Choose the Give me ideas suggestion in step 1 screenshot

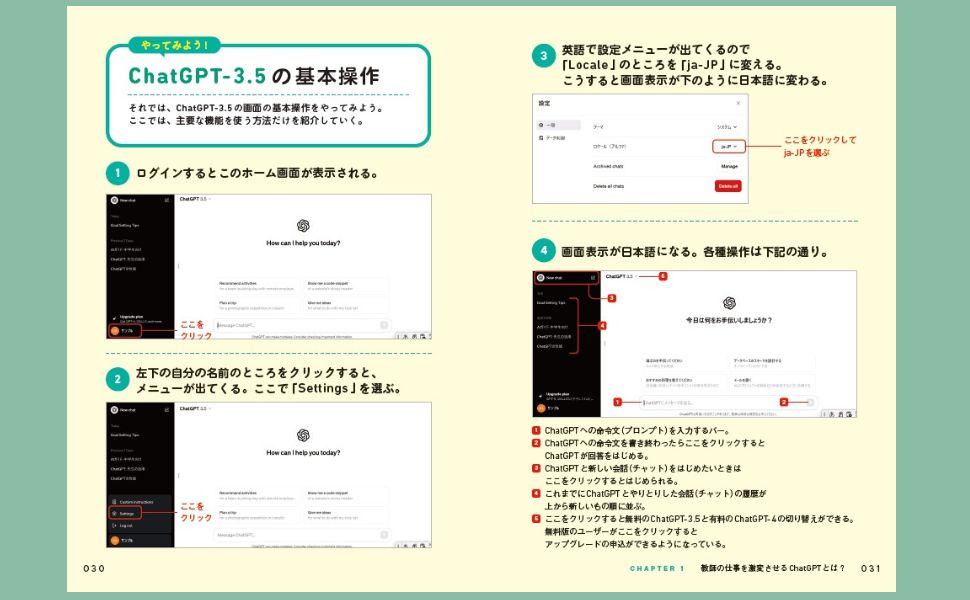pos(346,305)
